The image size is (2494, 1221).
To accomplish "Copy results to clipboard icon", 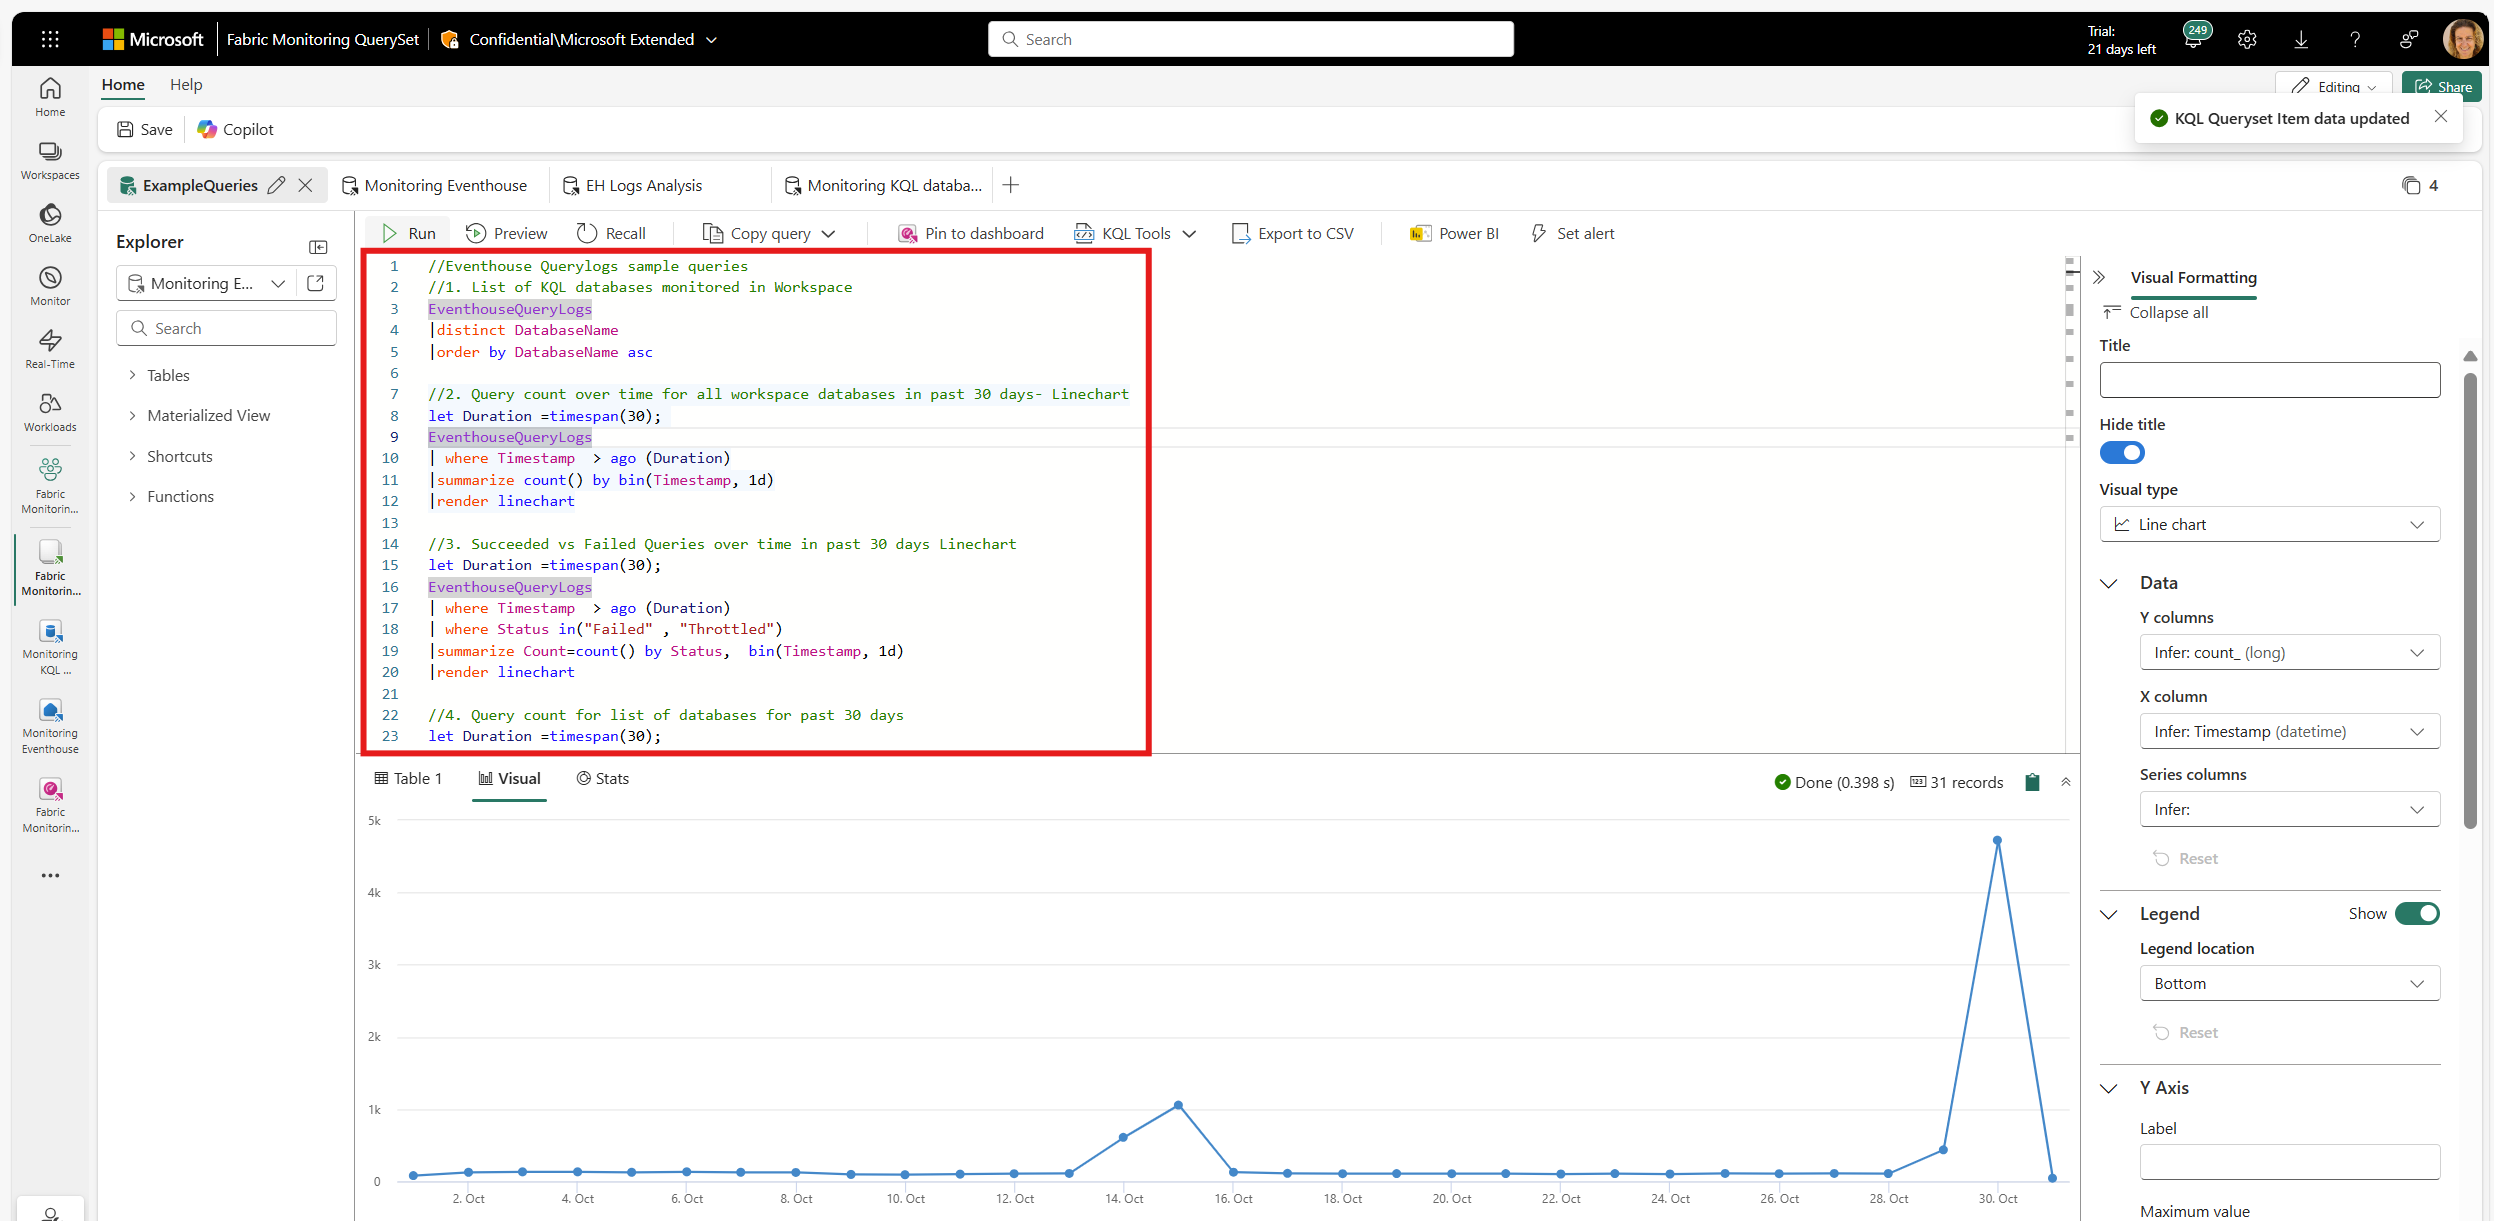I will [x=2032, y=782].
